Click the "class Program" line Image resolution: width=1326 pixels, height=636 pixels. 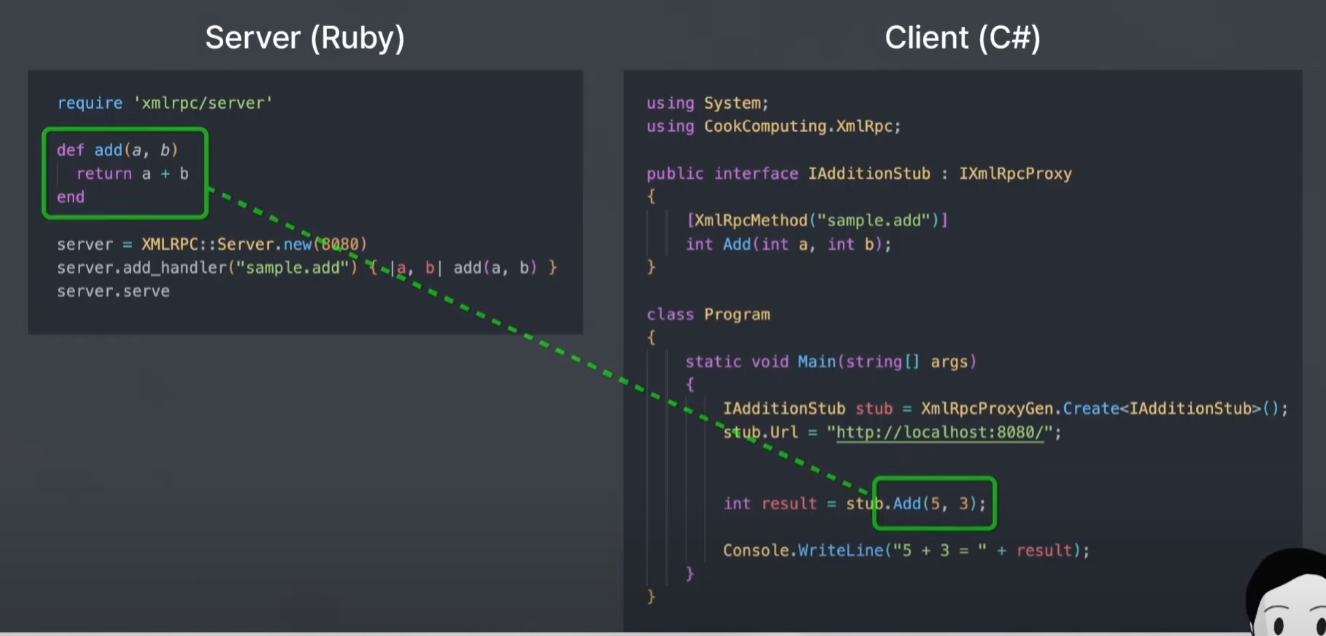tap(708, 314)
